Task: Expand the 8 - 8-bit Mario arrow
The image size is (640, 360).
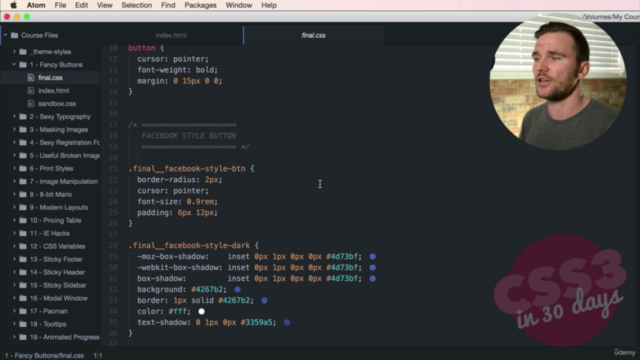Action: tap(14, 195)
